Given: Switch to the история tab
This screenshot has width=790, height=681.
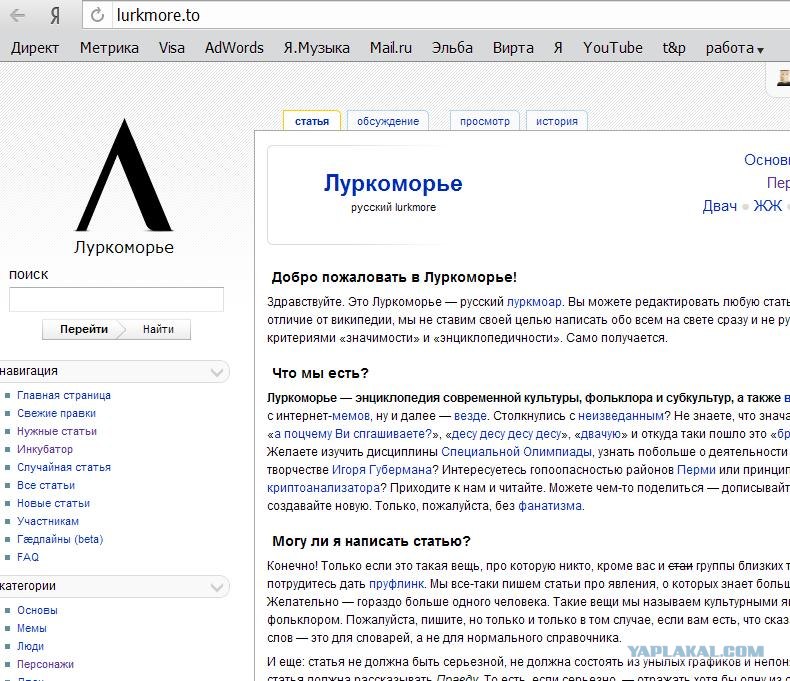Looking at the screenshot, I should [557, 121].
